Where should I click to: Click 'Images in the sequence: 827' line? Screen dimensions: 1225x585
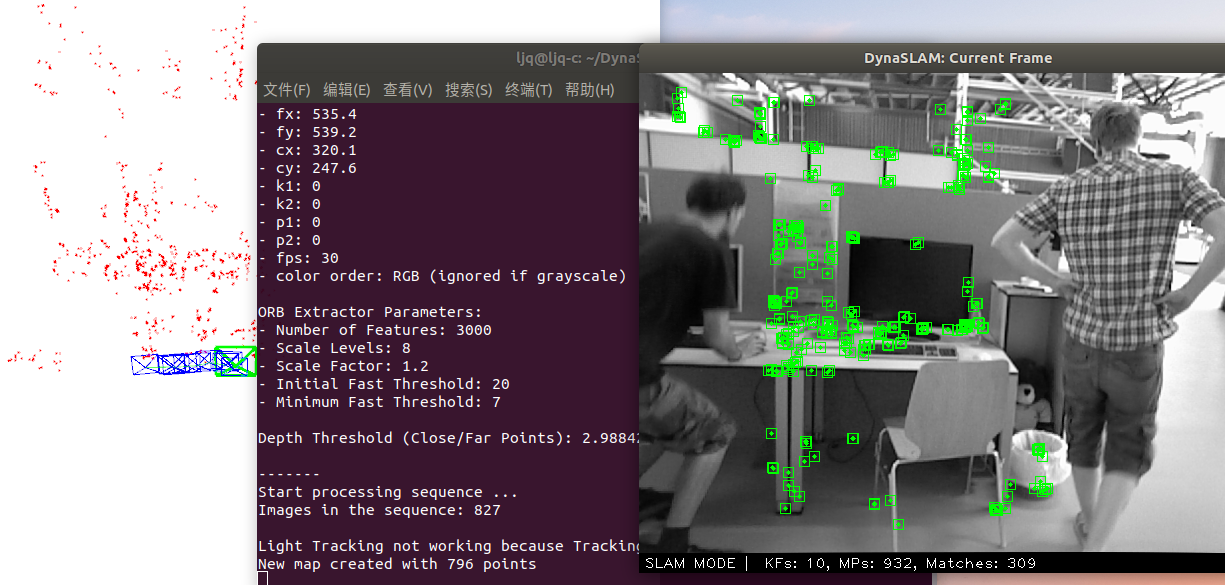point(380,510)
